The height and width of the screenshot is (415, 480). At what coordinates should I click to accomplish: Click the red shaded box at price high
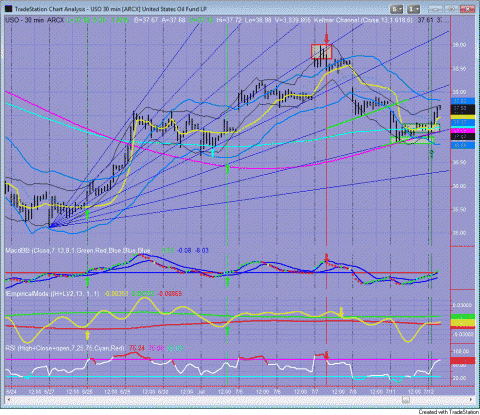pyautogui.click(x=322, y=51)
